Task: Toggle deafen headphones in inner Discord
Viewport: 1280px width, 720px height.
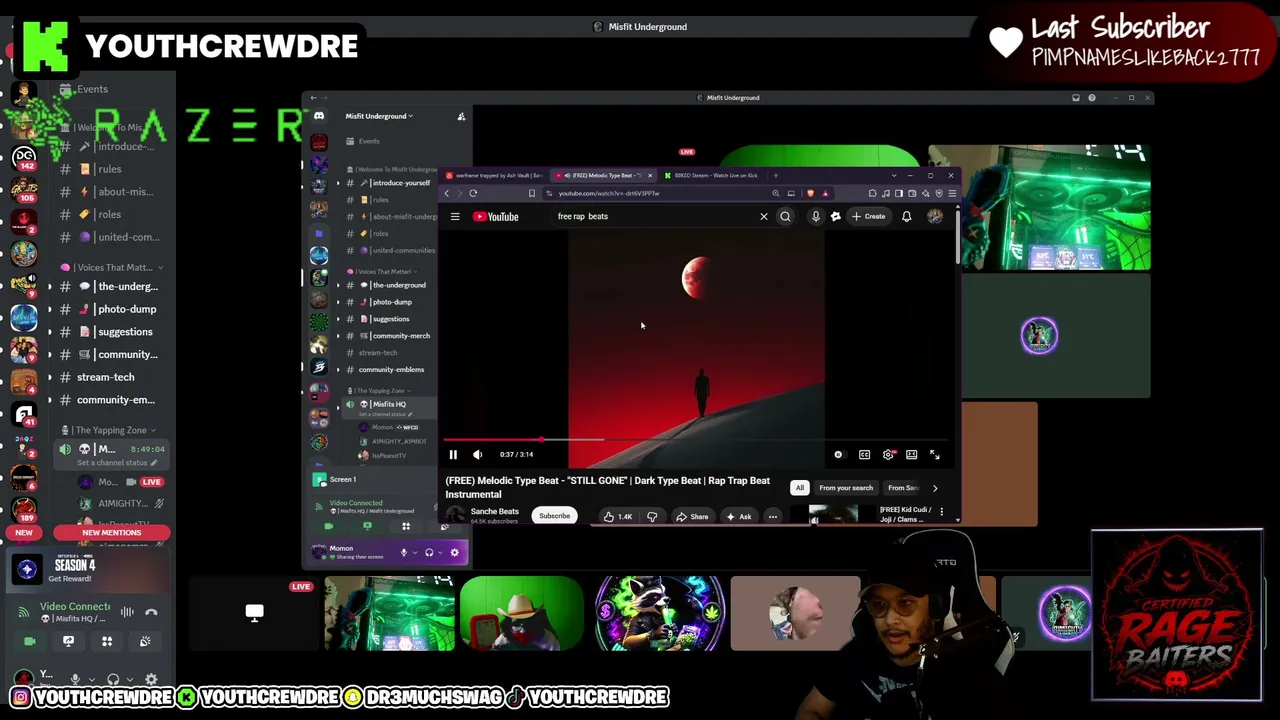Action: click(x=429, y=552)
